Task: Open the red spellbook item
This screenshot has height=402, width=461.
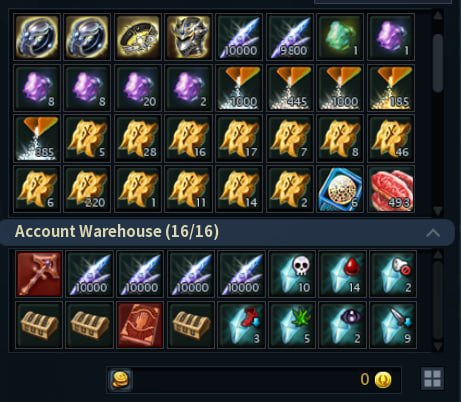Action: tap(140, 325)
